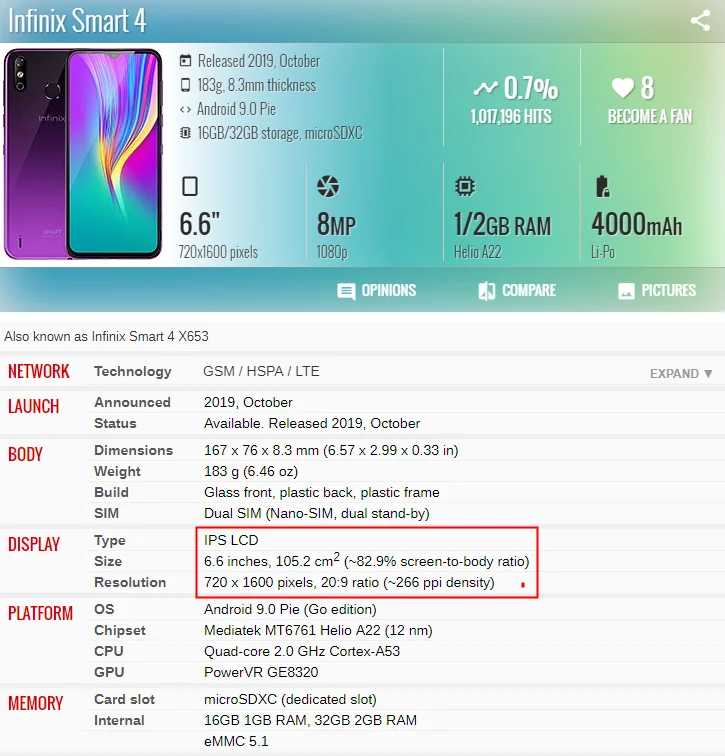Viewport: 725px width, 756px height.
Task: Click the Dimensions spec label link
Action: [134, 450]
